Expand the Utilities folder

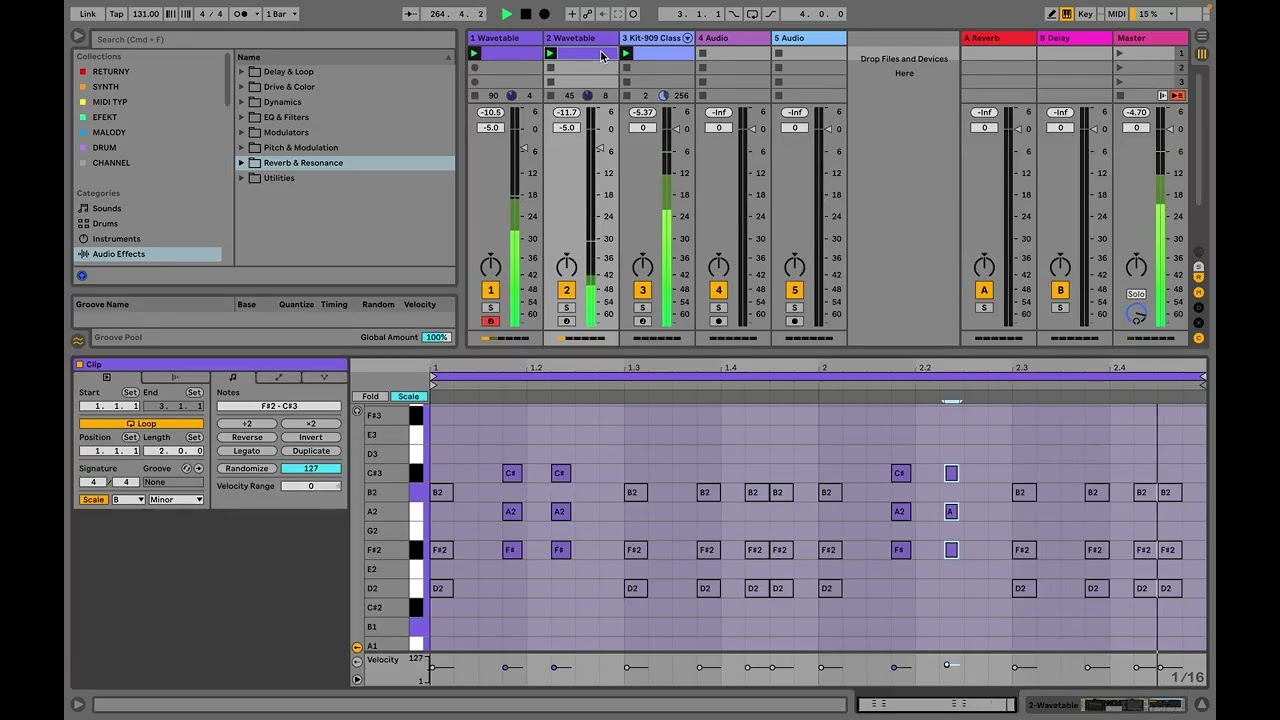pos(241,178)
